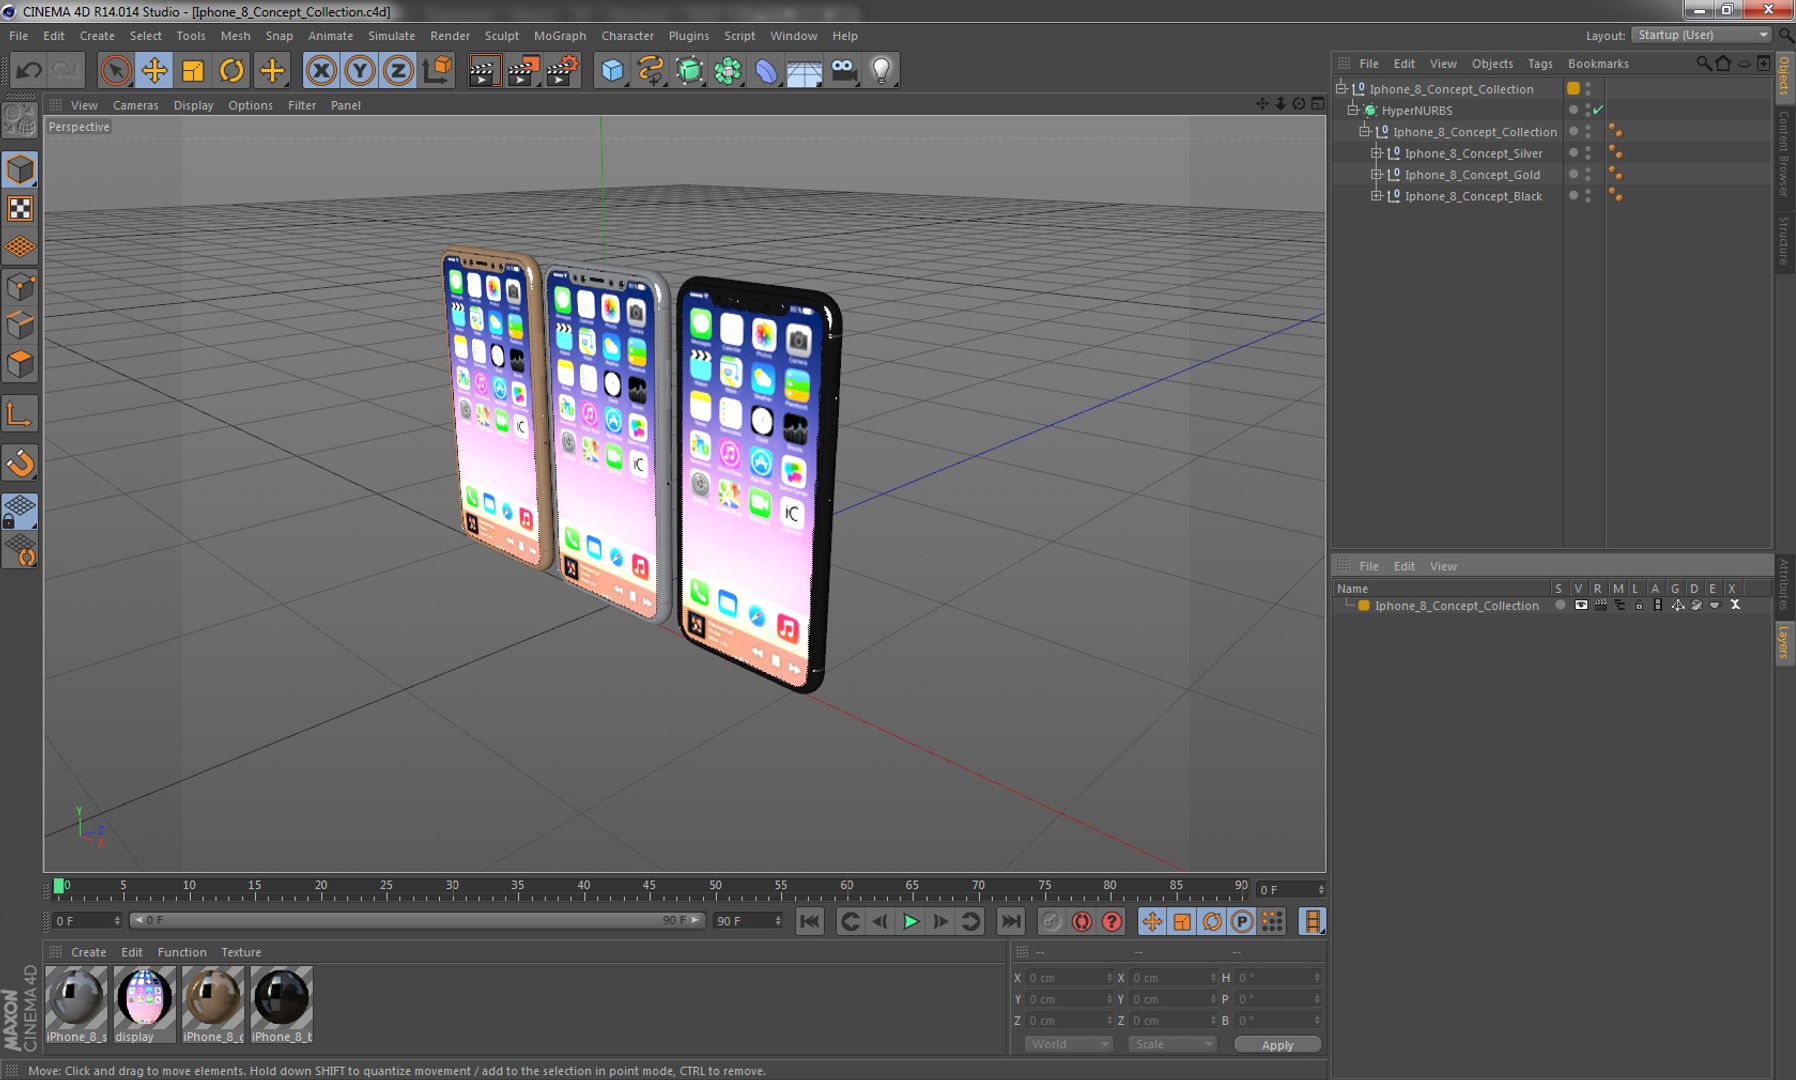Add a Camera object
Image resolution: width=1796 pixels, height=1080 pixels.
click(843, 70)
